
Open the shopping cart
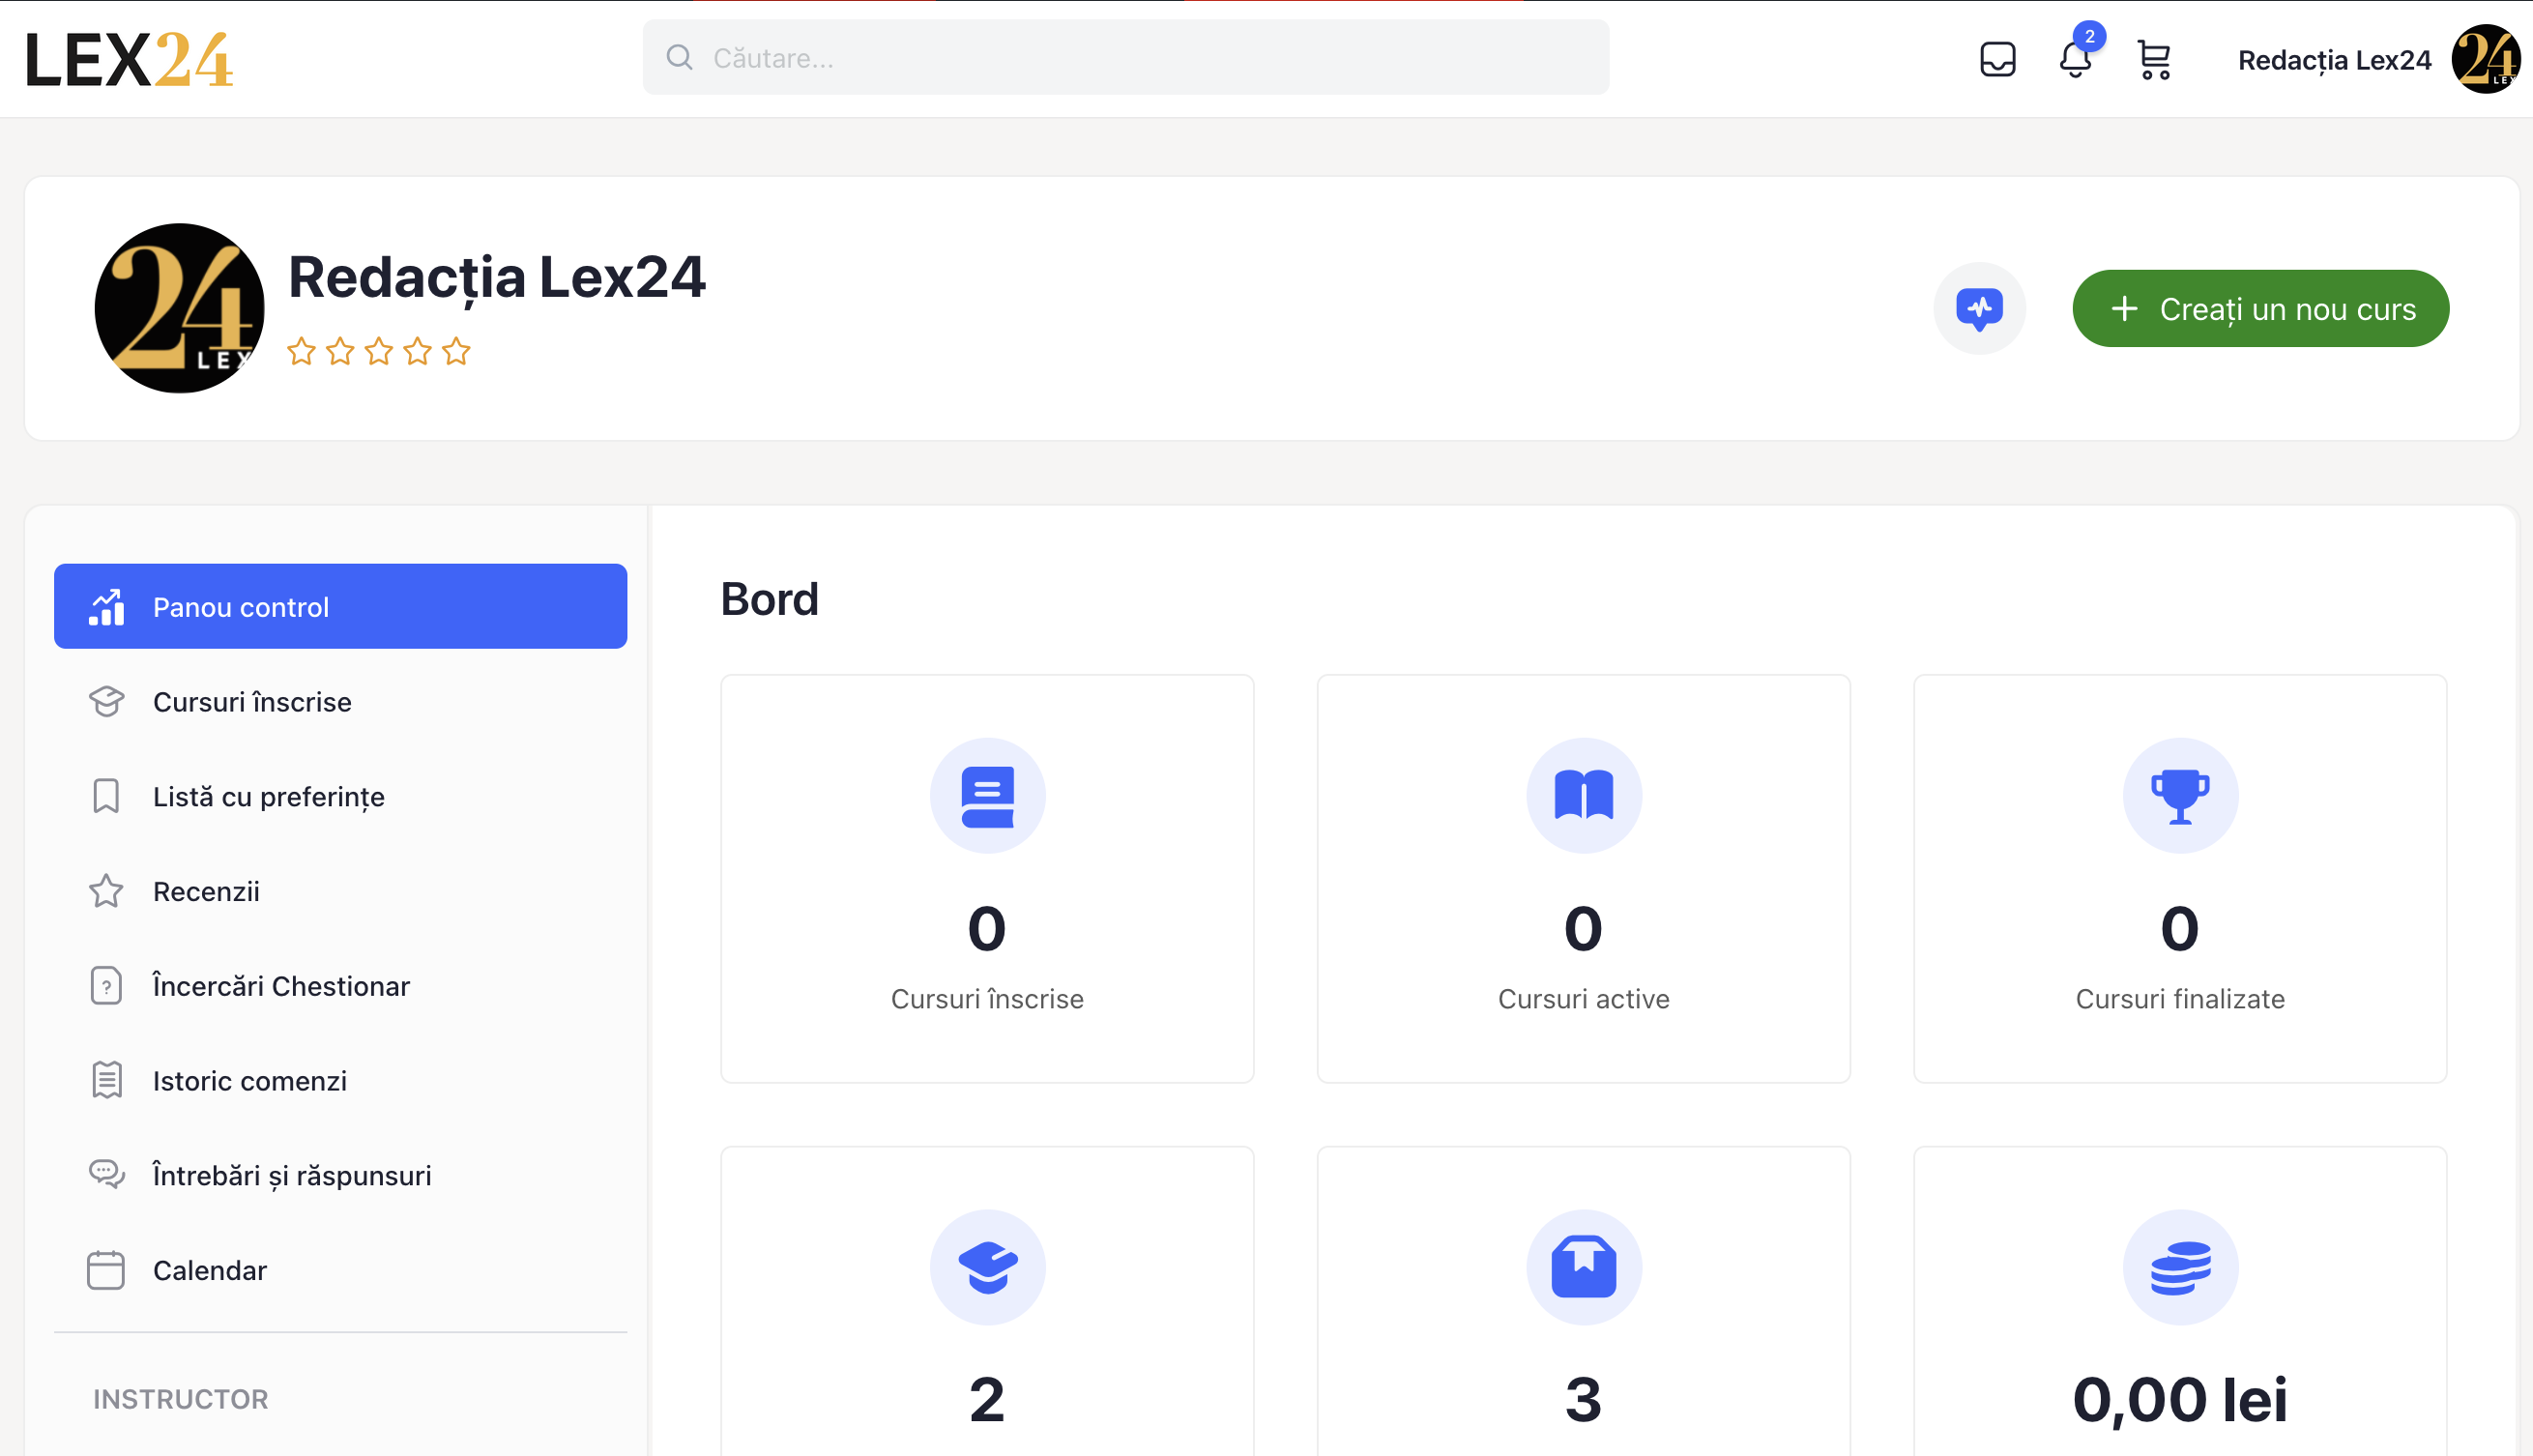[2153, 59]
